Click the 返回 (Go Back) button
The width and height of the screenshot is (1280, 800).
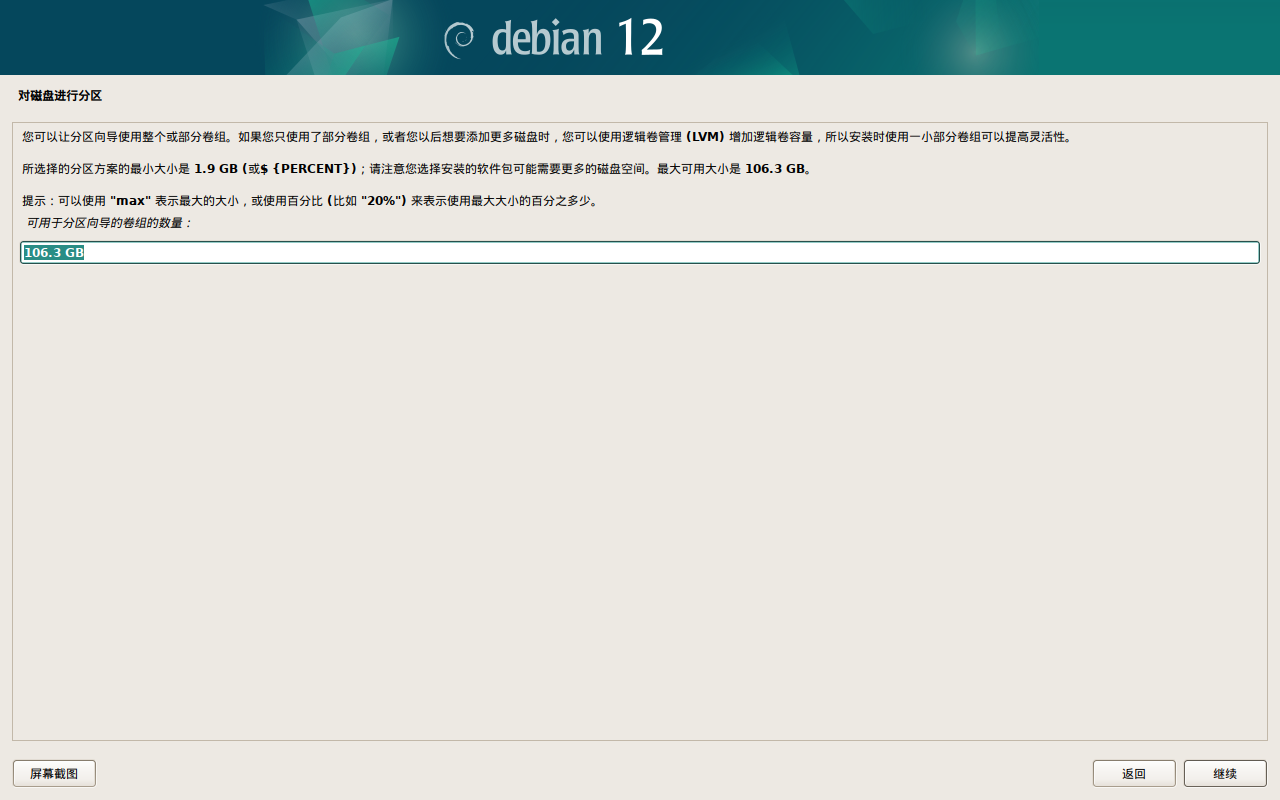[1134, 773]
